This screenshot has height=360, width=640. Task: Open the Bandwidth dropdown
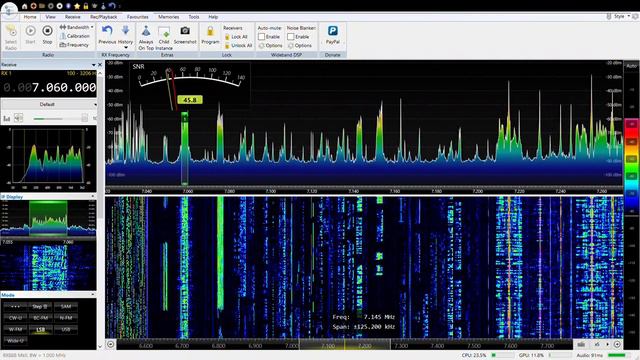[77, 27]
